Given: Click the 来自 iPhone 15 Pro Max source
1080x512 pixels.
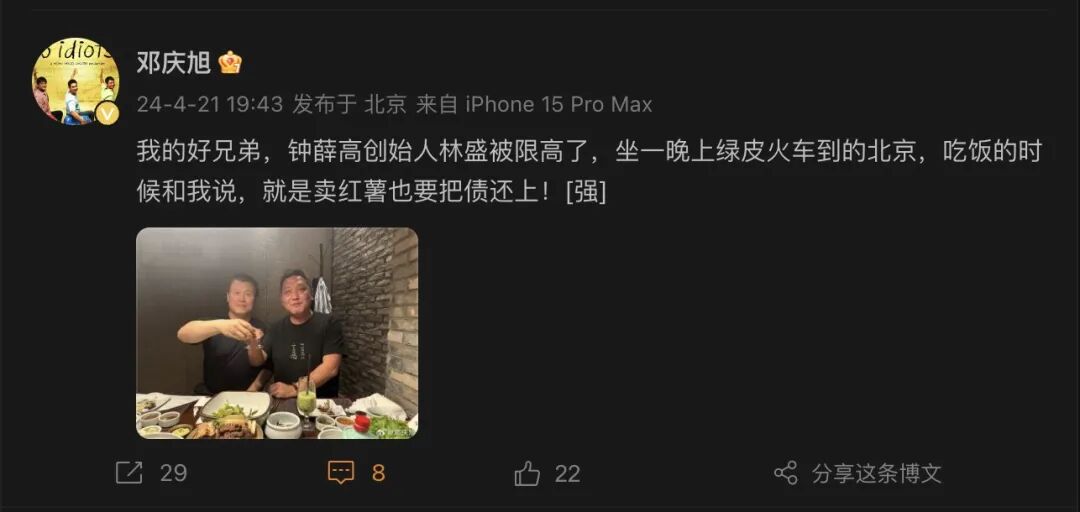Looking at the screenshot, I should [x=534, y=104].
